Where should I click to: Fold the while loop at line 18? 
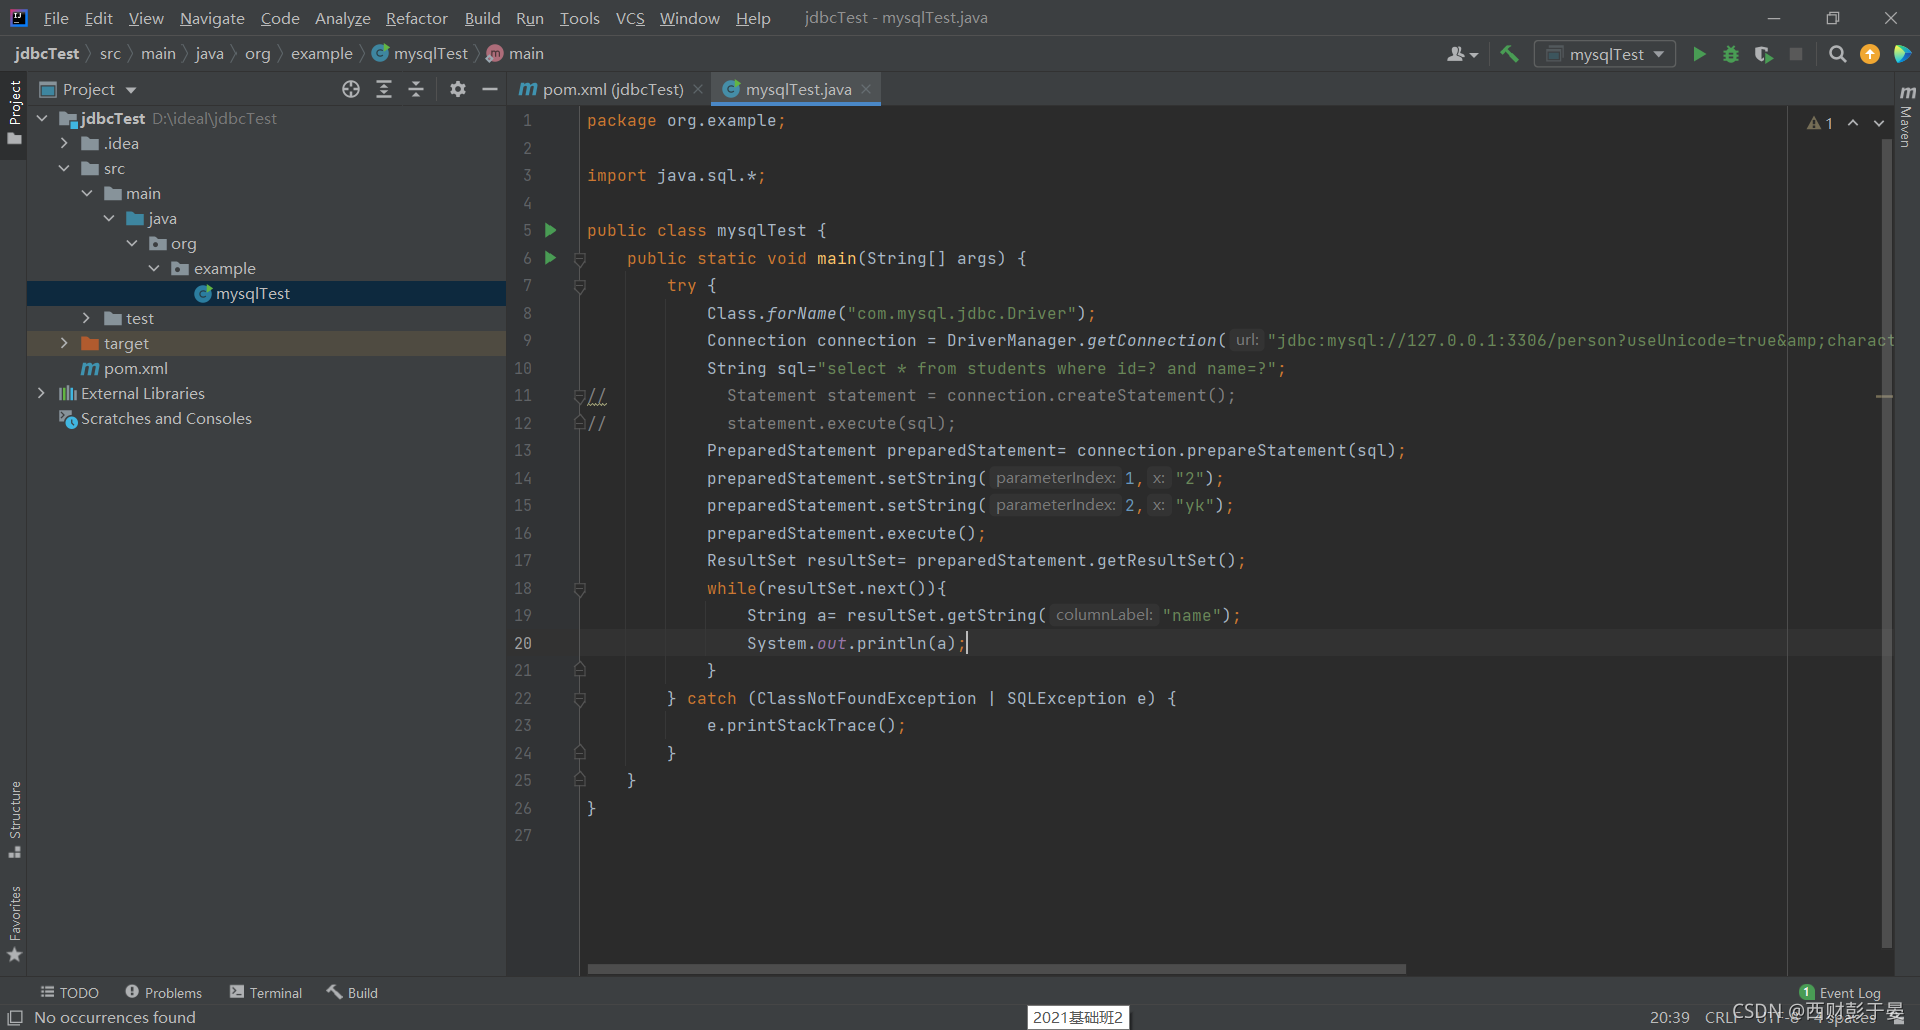coord(580,589)
